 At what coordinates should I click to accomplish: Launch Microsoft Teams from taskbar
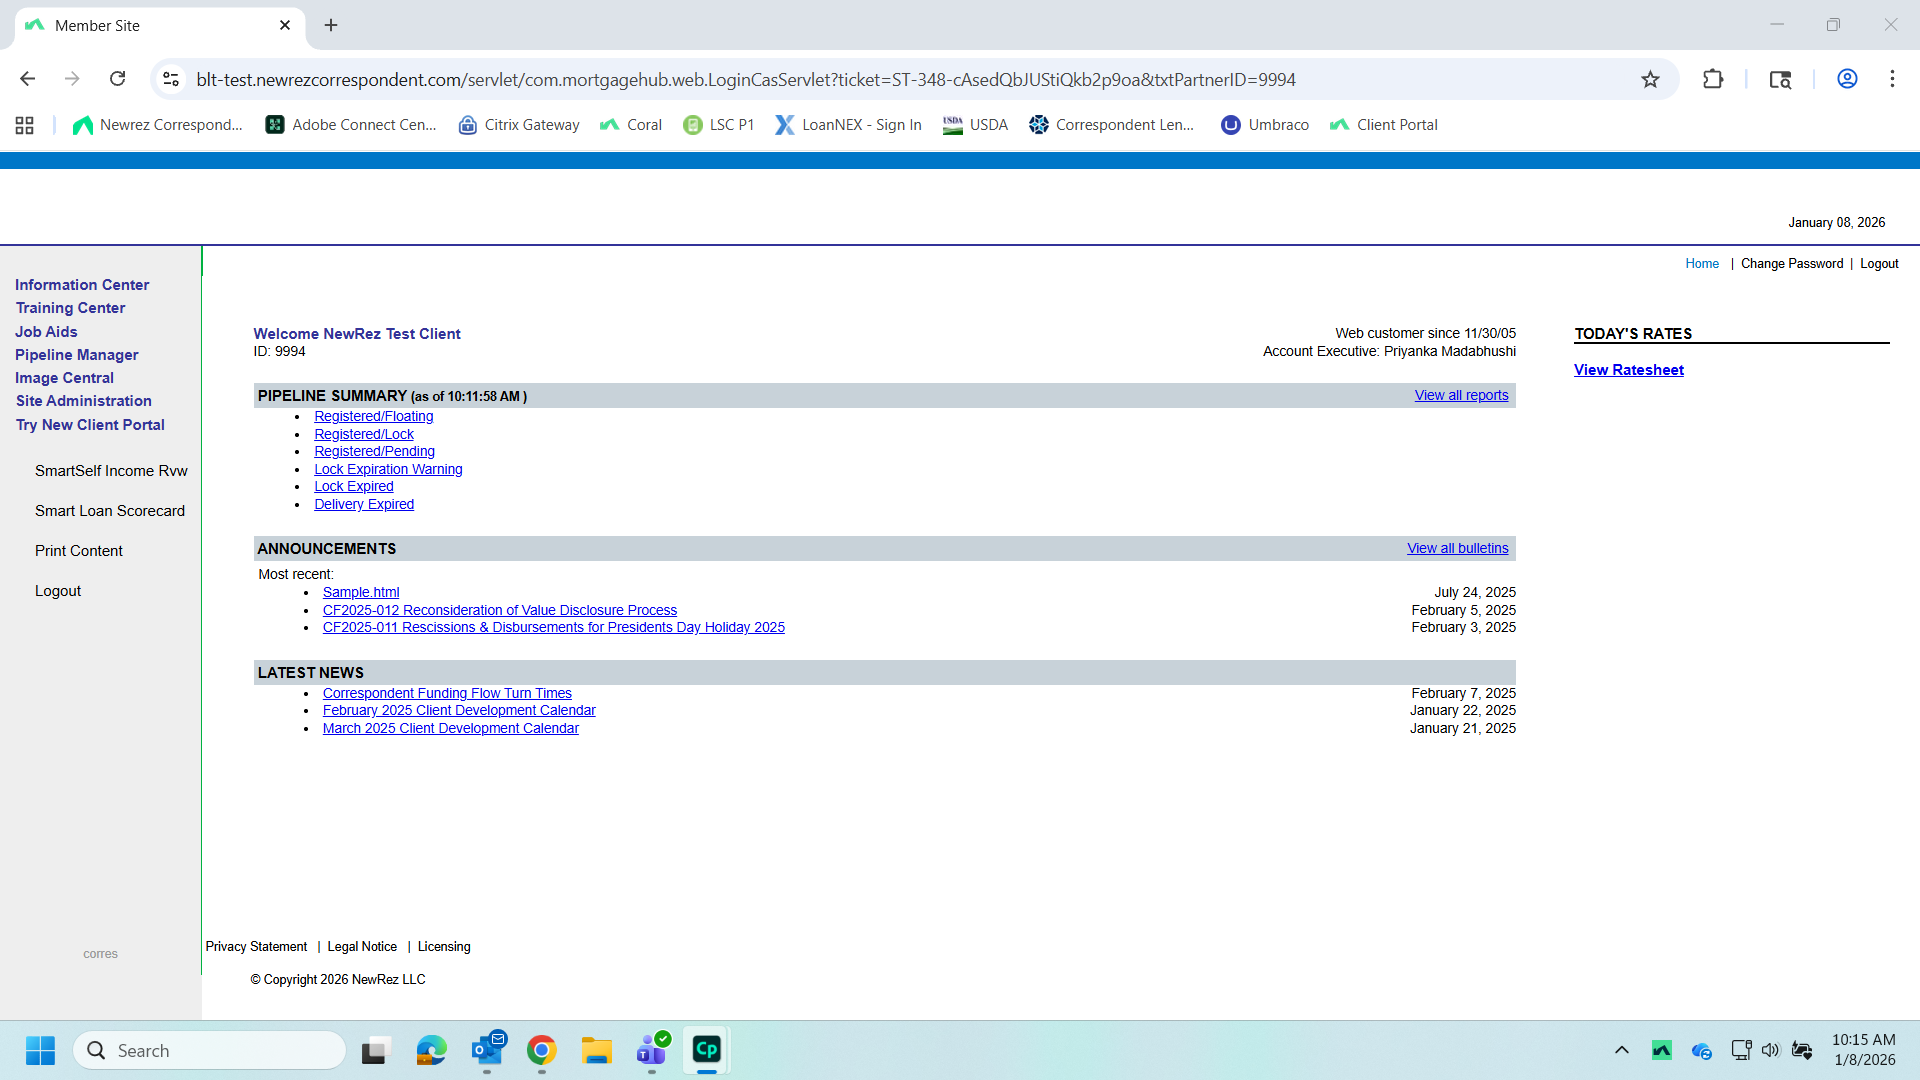(651, 1050)
